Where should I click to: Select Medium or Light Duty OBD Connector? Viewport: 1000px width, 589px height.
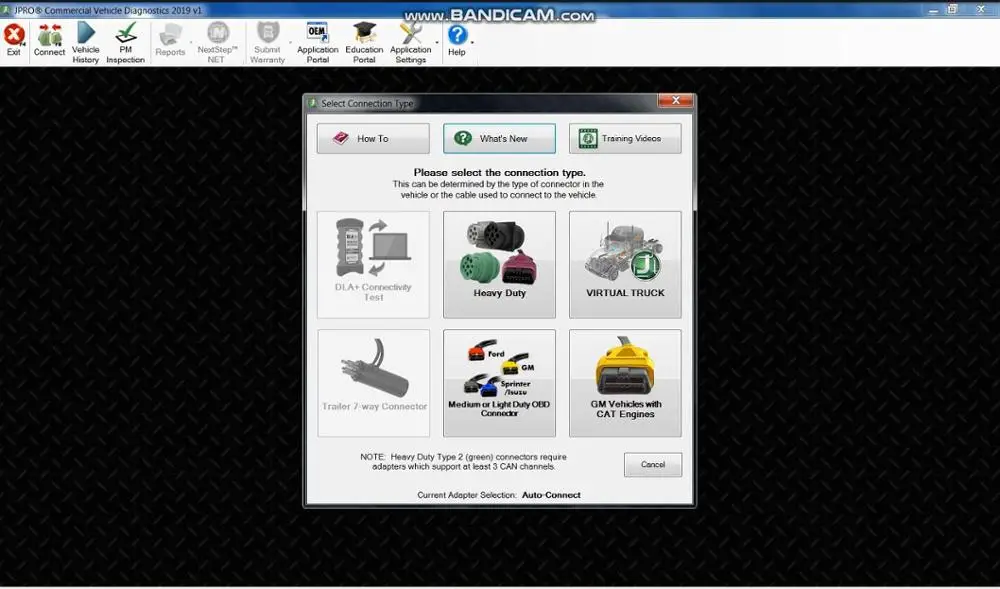click(x=499, y=383)
